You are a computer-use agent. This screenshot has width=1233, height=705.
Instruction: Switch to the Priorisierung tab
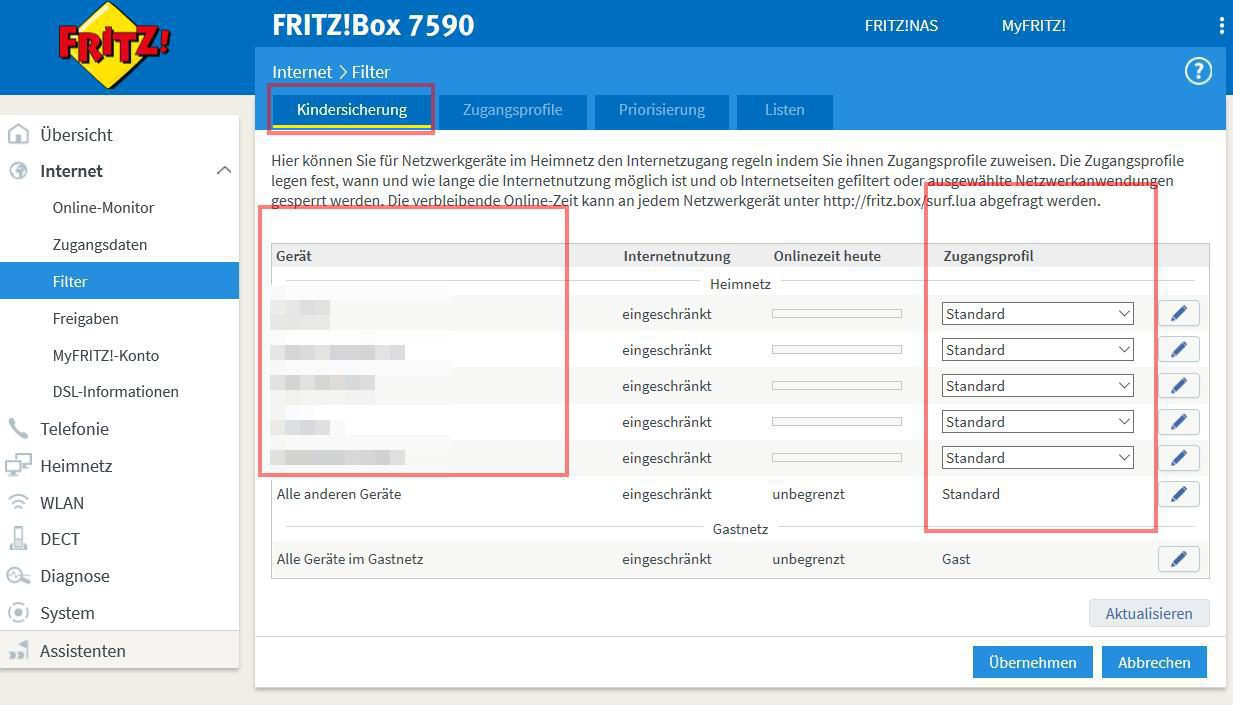click(x=661, y=110)
